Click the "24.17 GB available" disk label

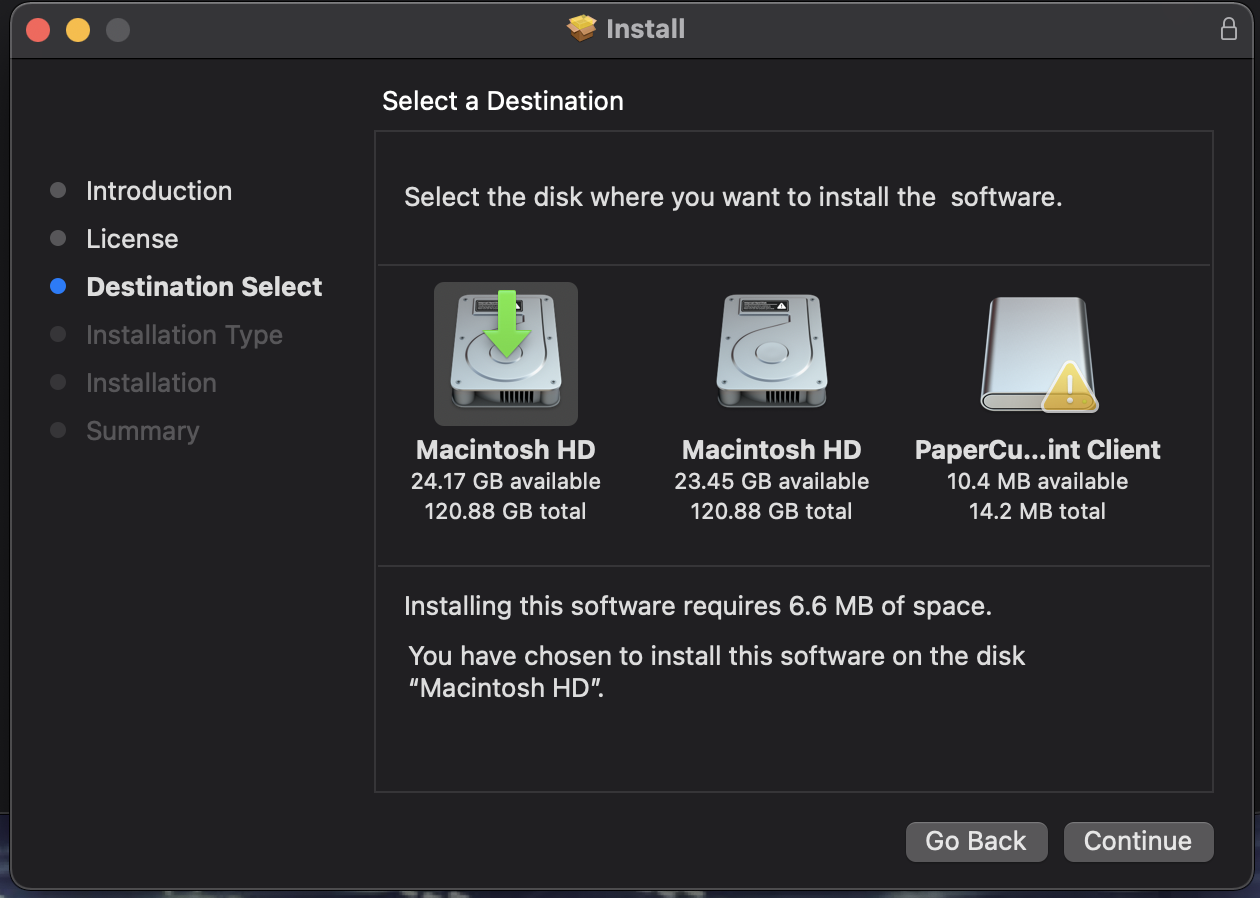tap(505, 481)
